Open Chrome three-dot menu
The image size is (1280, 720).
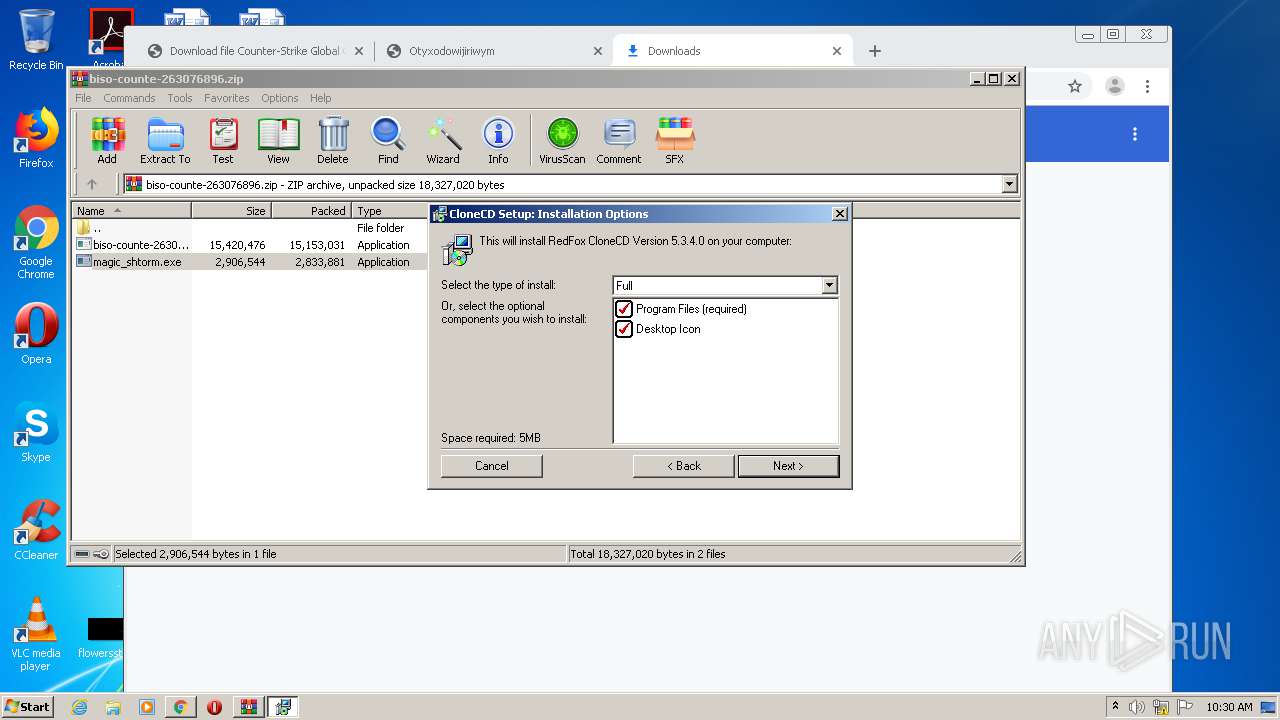pos(1147,86)
